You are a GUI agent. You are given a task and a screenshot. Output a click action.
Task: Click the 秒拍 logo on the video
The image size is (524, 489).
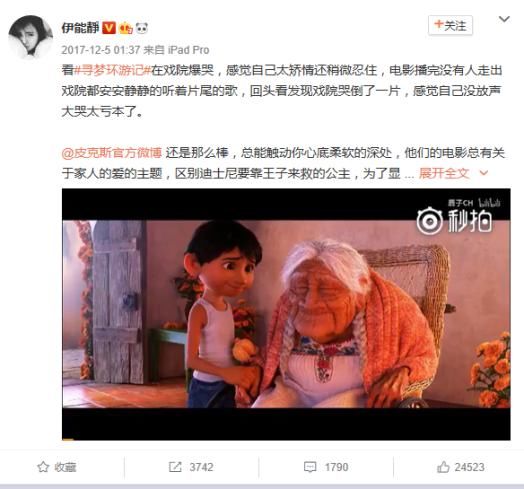click(454, 221)
